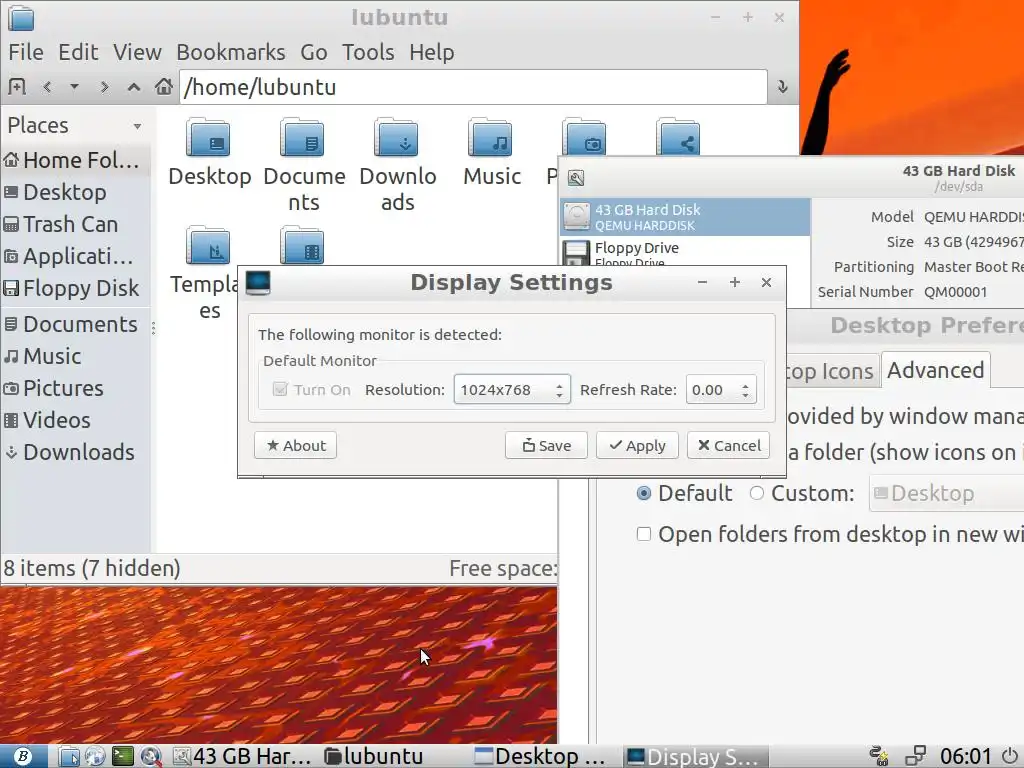Launch file manager from taskbar quick-launch

tap(69, 756)
